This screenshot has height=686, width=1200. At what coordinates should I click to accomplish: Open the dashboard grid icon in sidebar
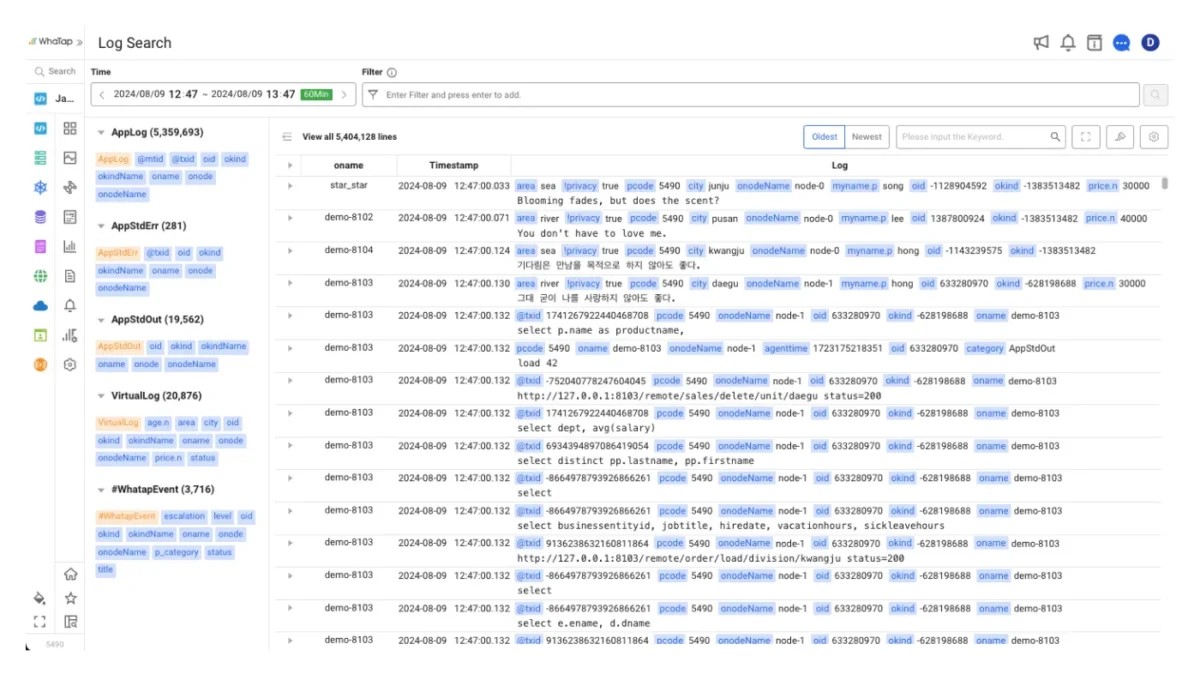click(x=70, y=128)
